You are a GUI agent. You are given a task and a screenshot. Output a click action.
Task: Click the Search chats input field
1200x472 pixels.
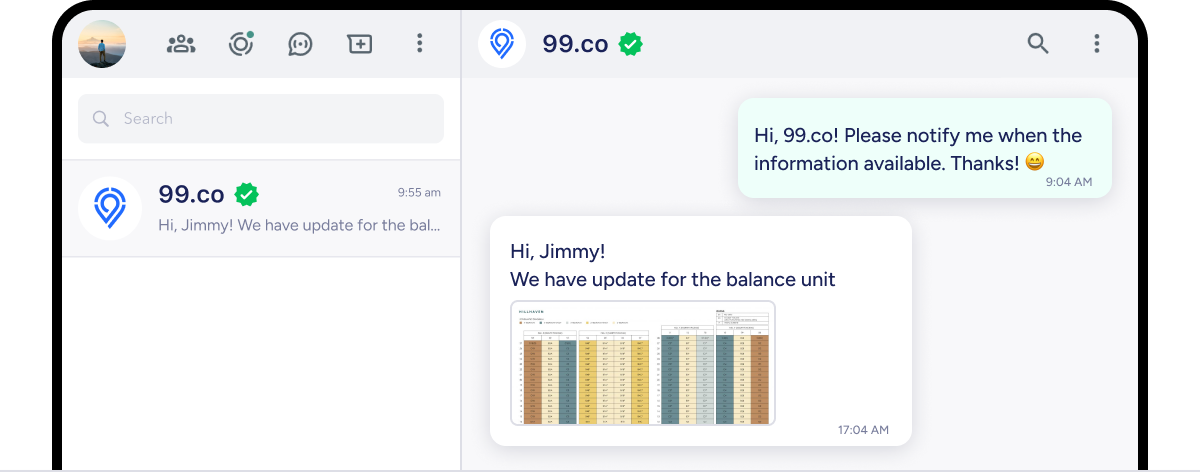tap(270, 118)
